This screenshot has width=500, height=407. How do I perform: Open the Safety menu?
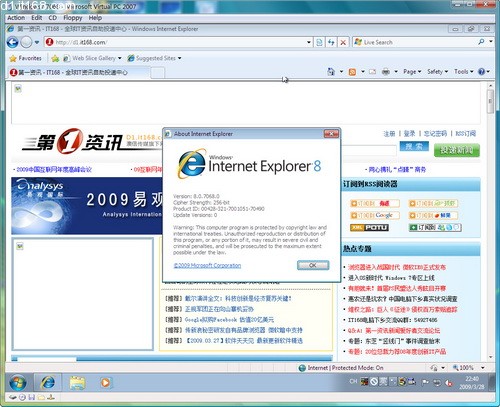(437, 72)
